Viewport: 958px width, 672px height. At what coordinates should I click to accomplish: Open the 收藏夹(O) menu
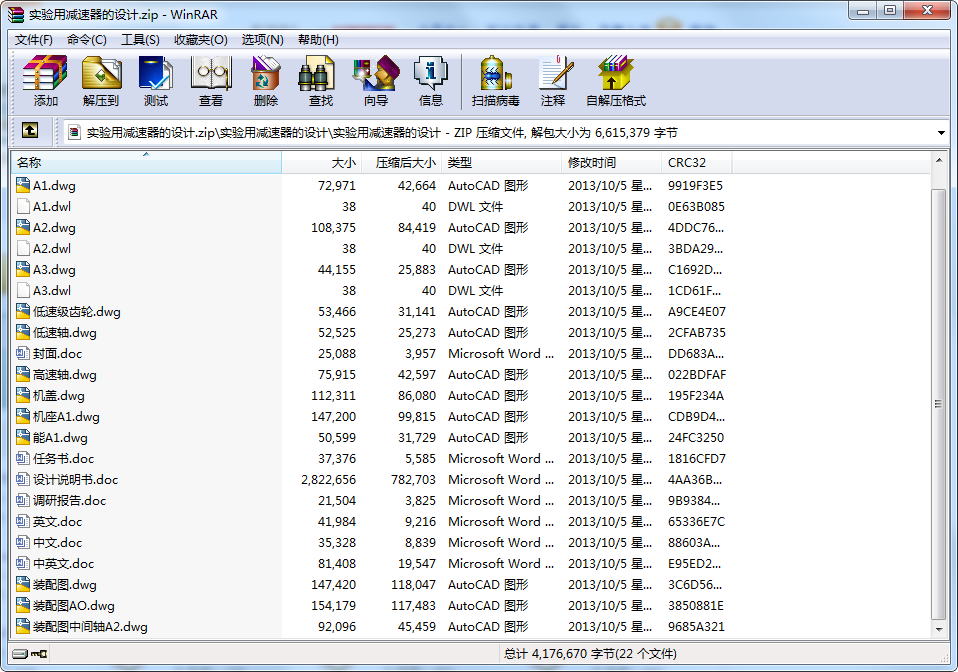click(x=200, y=39)
